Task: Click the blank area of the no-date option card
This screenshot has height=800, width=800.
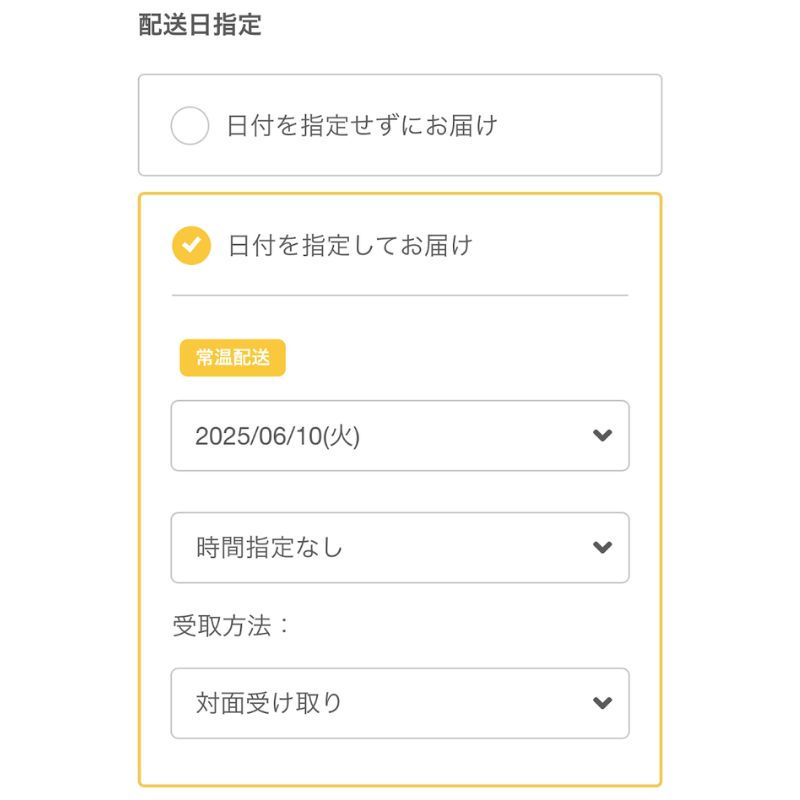Action: (579, 126)
